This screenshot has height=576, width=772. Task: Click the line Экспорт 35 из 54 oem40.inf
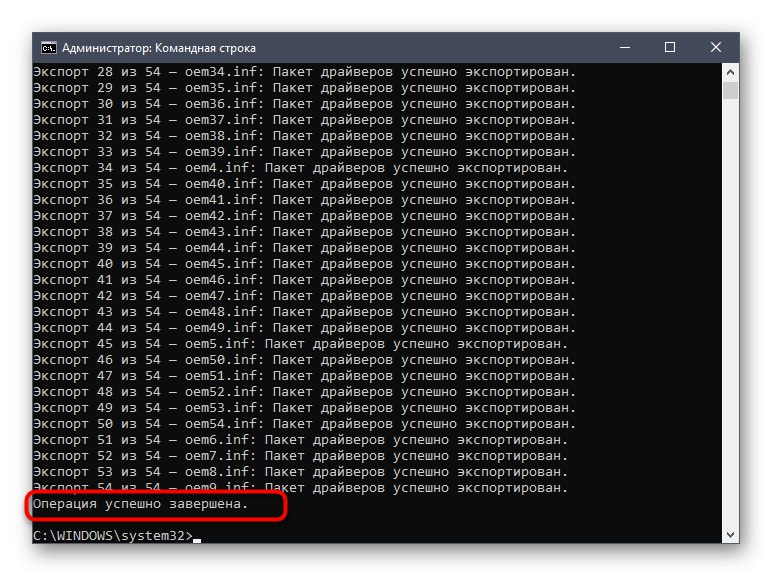(x=304, y=184)
